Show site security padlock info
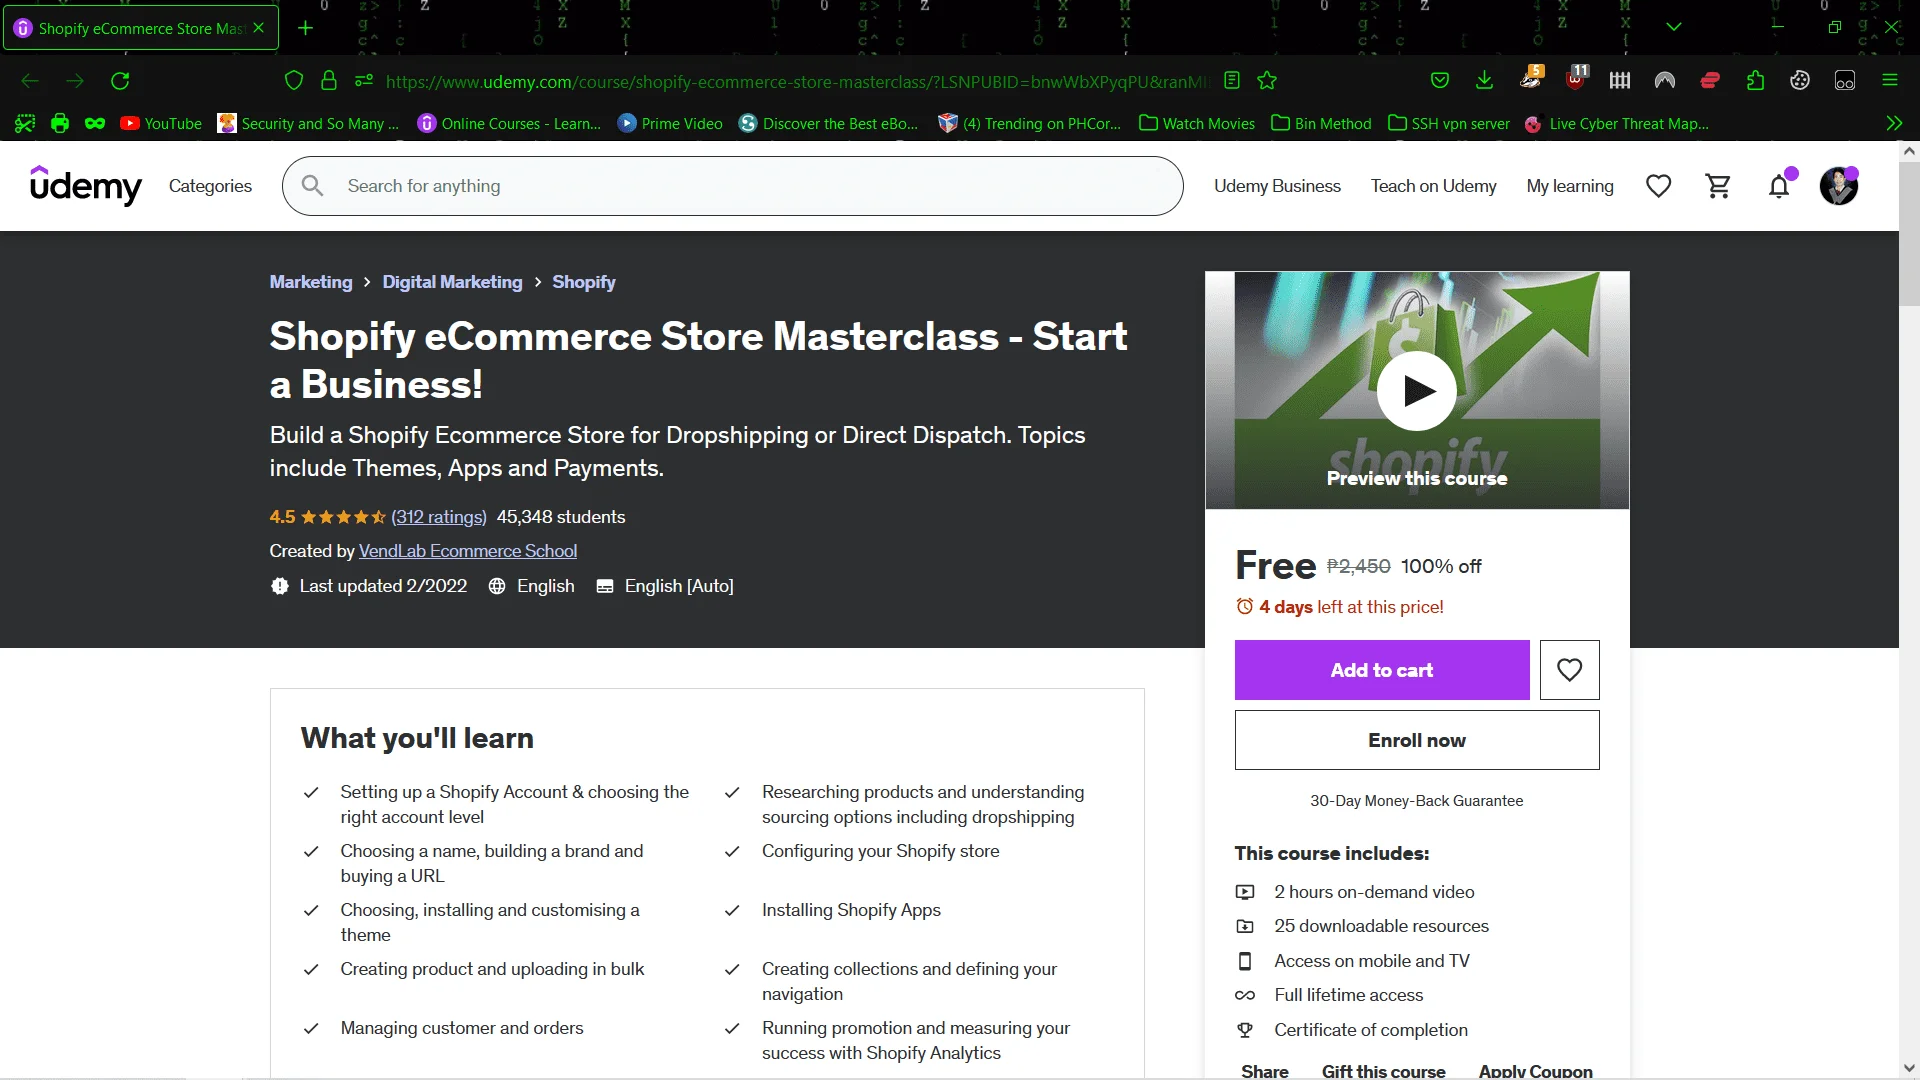The image size is (1920, 1080). click(x=328, y=81)
